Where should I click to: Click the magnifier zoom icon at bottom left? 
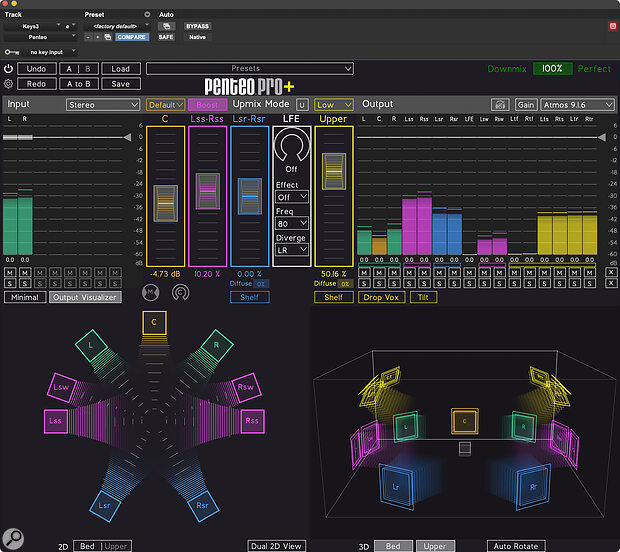click(x=13, y=539)
